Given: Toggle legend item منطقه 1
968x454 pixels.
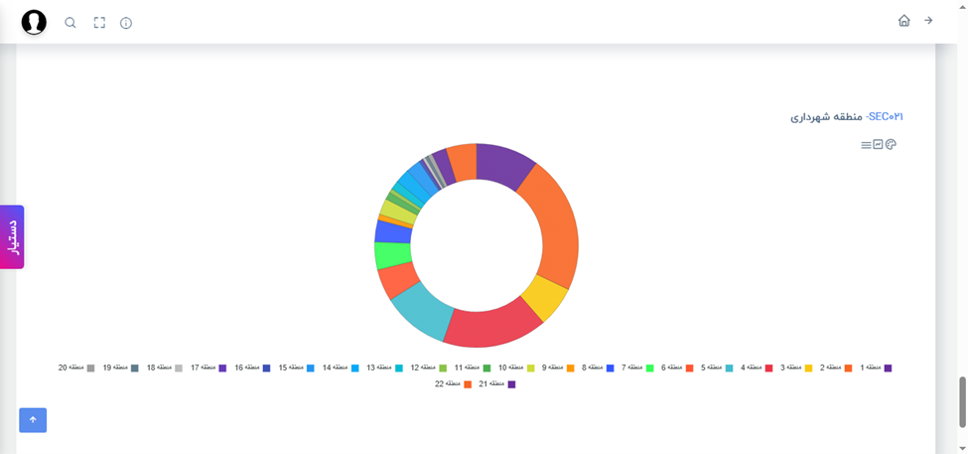Looking at the screenshot, I should click(876, 368).
